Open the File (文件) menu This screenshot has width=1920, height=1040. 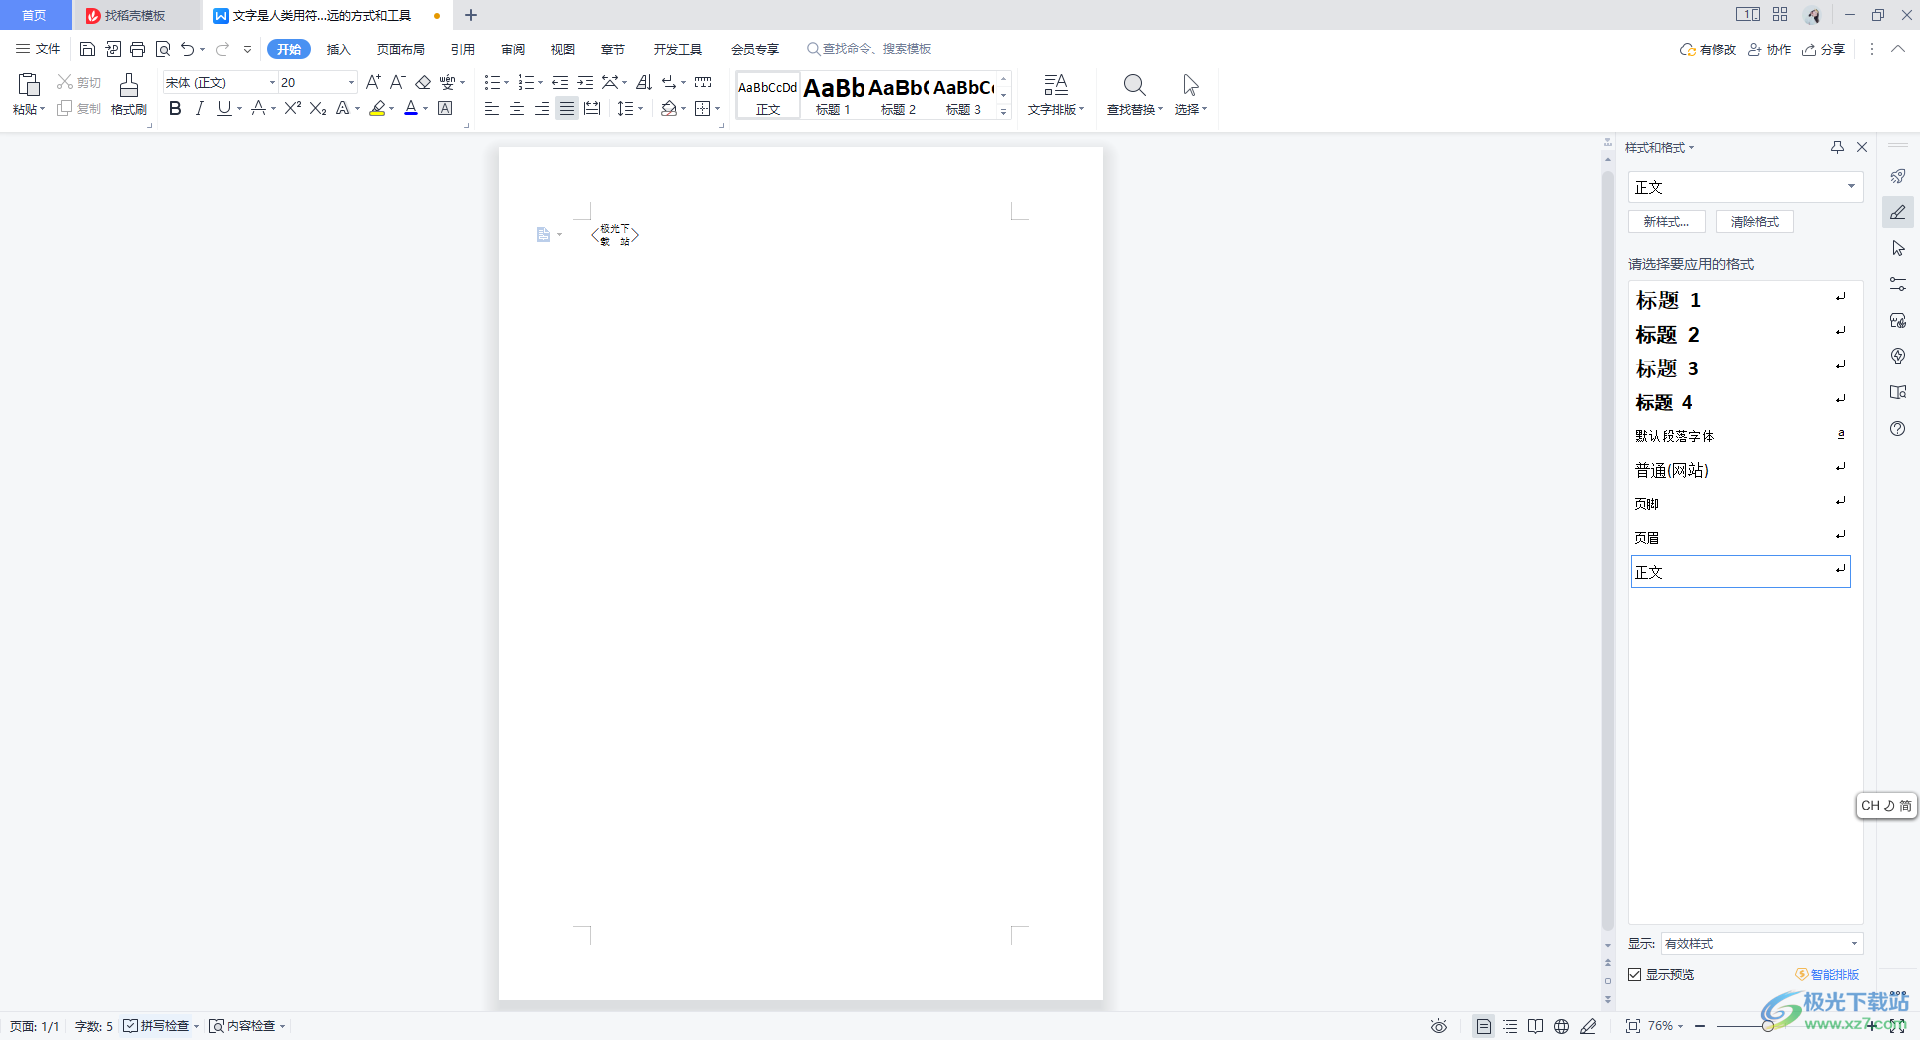pos(38,49)
